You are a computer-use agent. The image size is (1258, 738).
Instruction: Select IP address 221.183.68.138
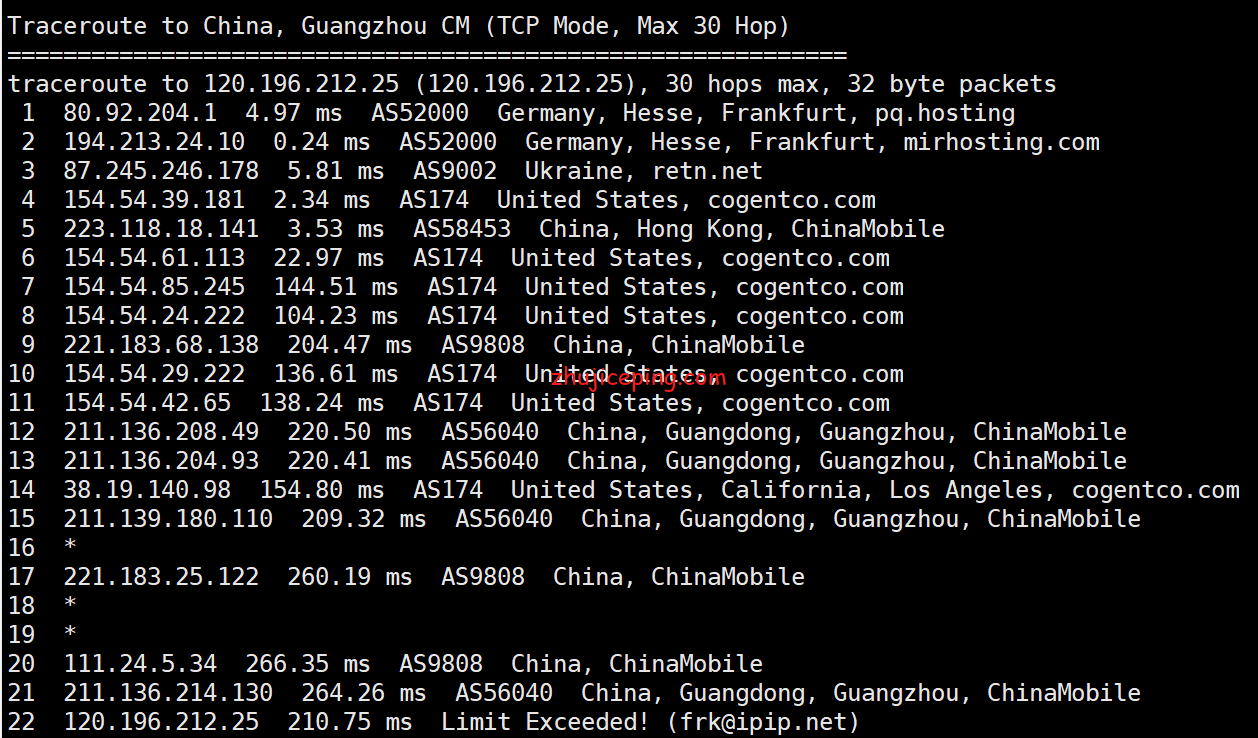161,345
